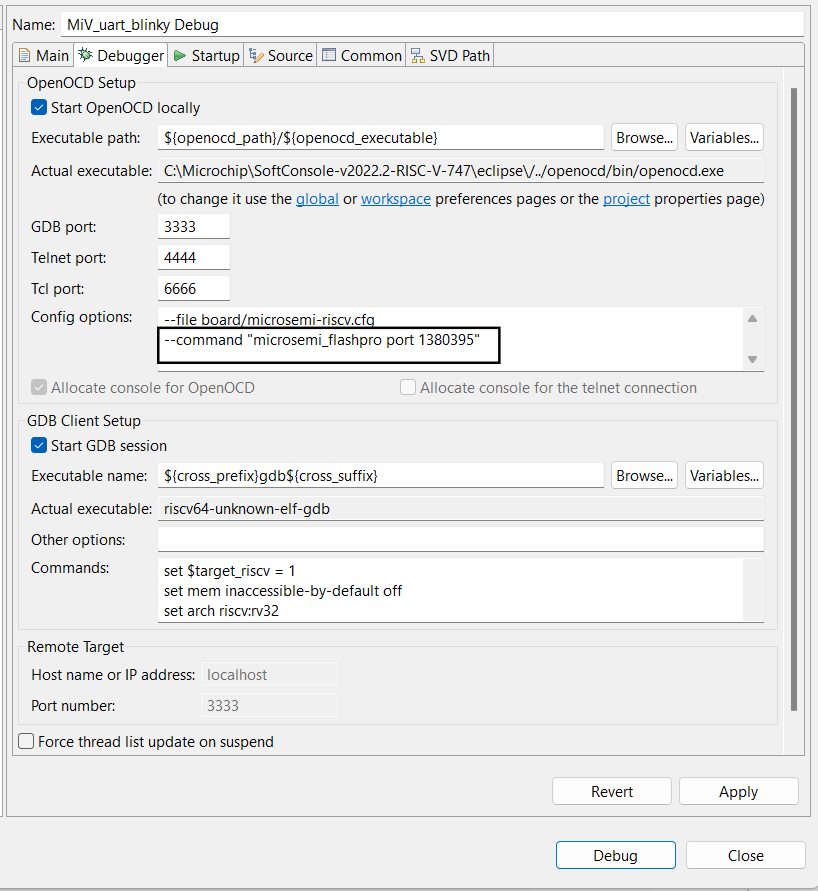Open the global preferences link
Viewport: 818px width, 891px height.
pyautogui.click(x=318, y=199)
